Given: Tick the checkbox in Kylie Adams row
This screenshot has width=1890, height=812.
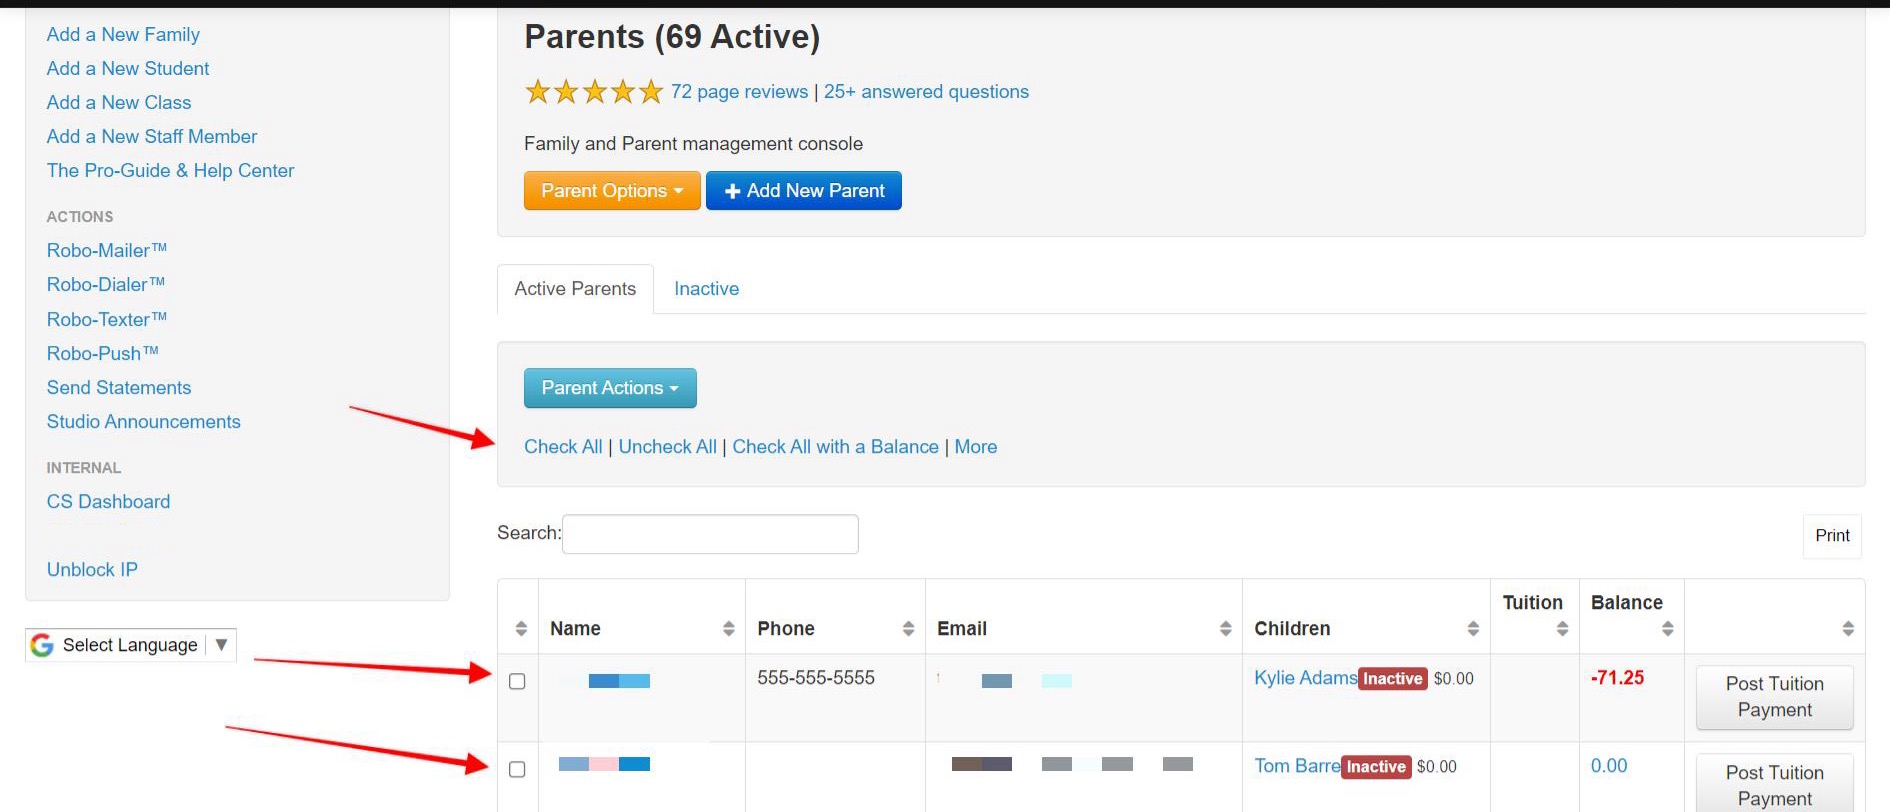Looking at the screenshot, I should [x=517, y=681].
